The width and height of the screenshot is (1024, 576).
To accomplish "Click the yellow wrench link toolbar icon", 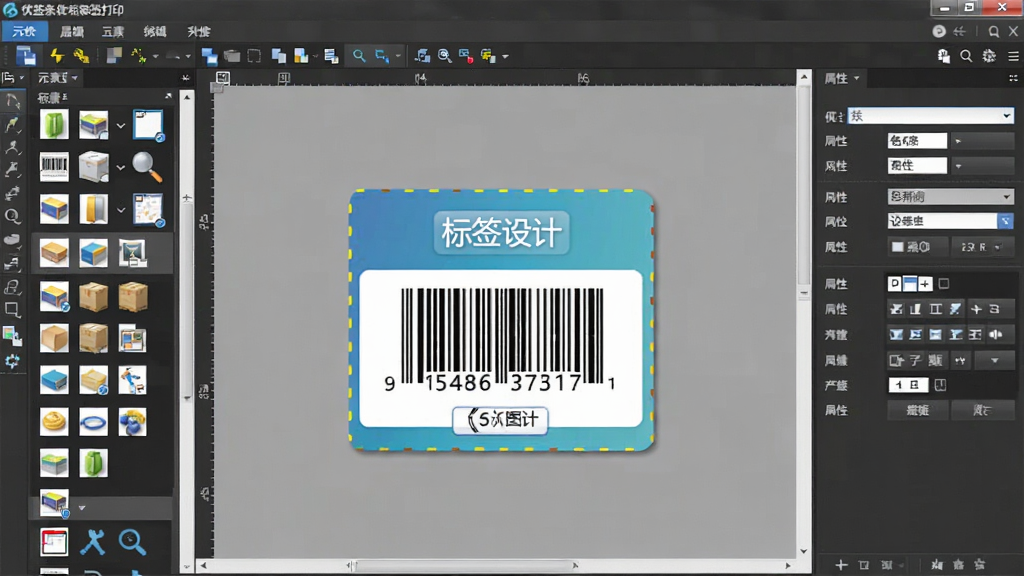I will point(81,56).
